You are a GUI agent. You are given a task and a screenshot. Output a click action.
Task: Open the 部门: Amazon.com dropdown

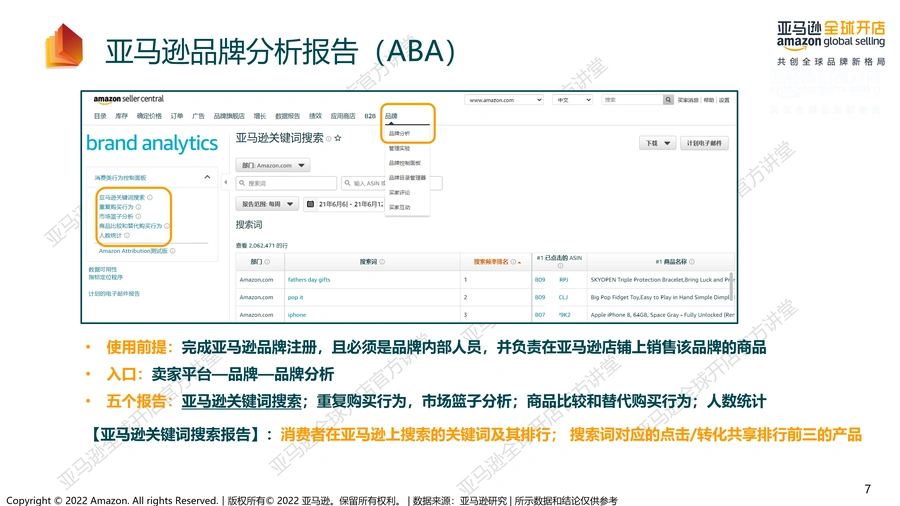coord(273,165)
